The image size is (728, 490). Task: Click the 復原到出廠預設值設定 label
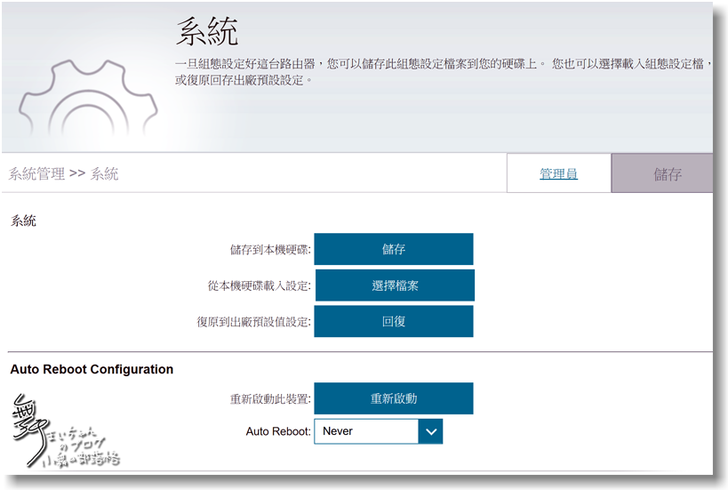tap(254, 322)
